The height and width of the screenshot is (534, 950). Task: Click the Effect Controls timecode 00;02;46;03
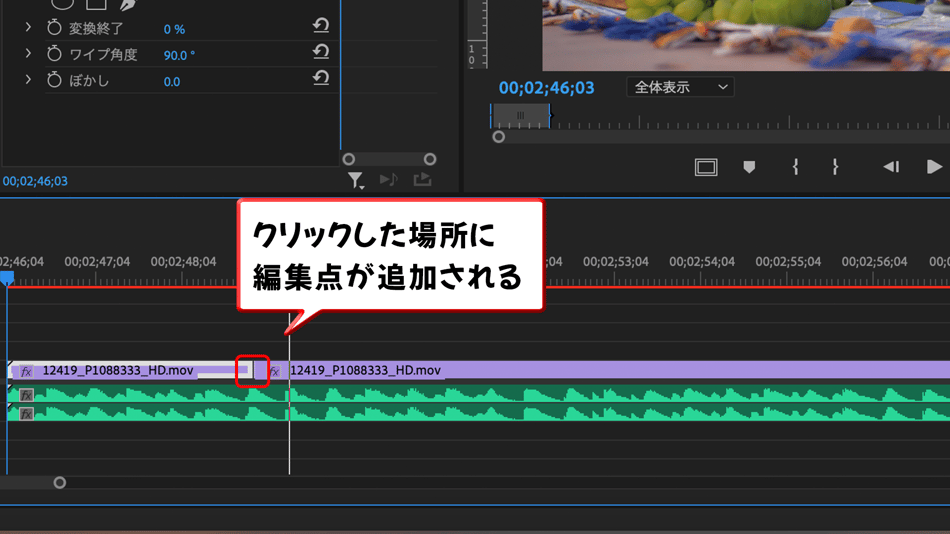35,181
